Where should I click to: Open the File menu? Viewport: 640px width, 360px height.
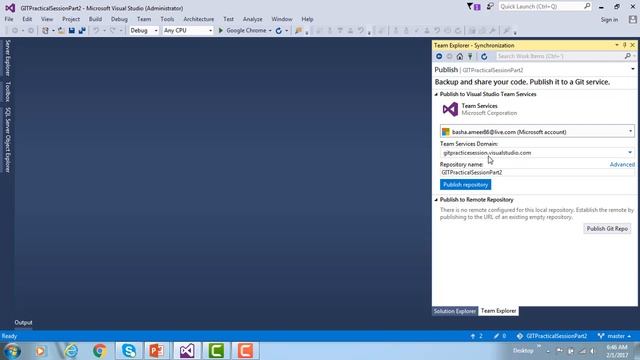click(x=9, y=19)
